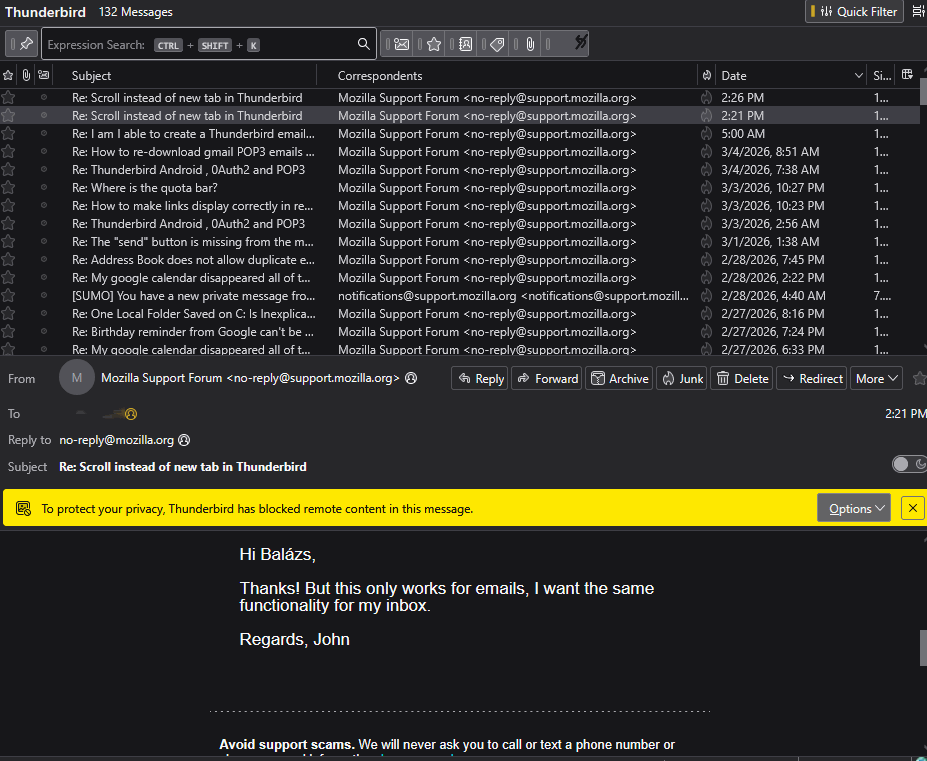Toggle the Quick Filter bar button
Image resolution: width=927 pixels, height=761 pixels.
854,12
